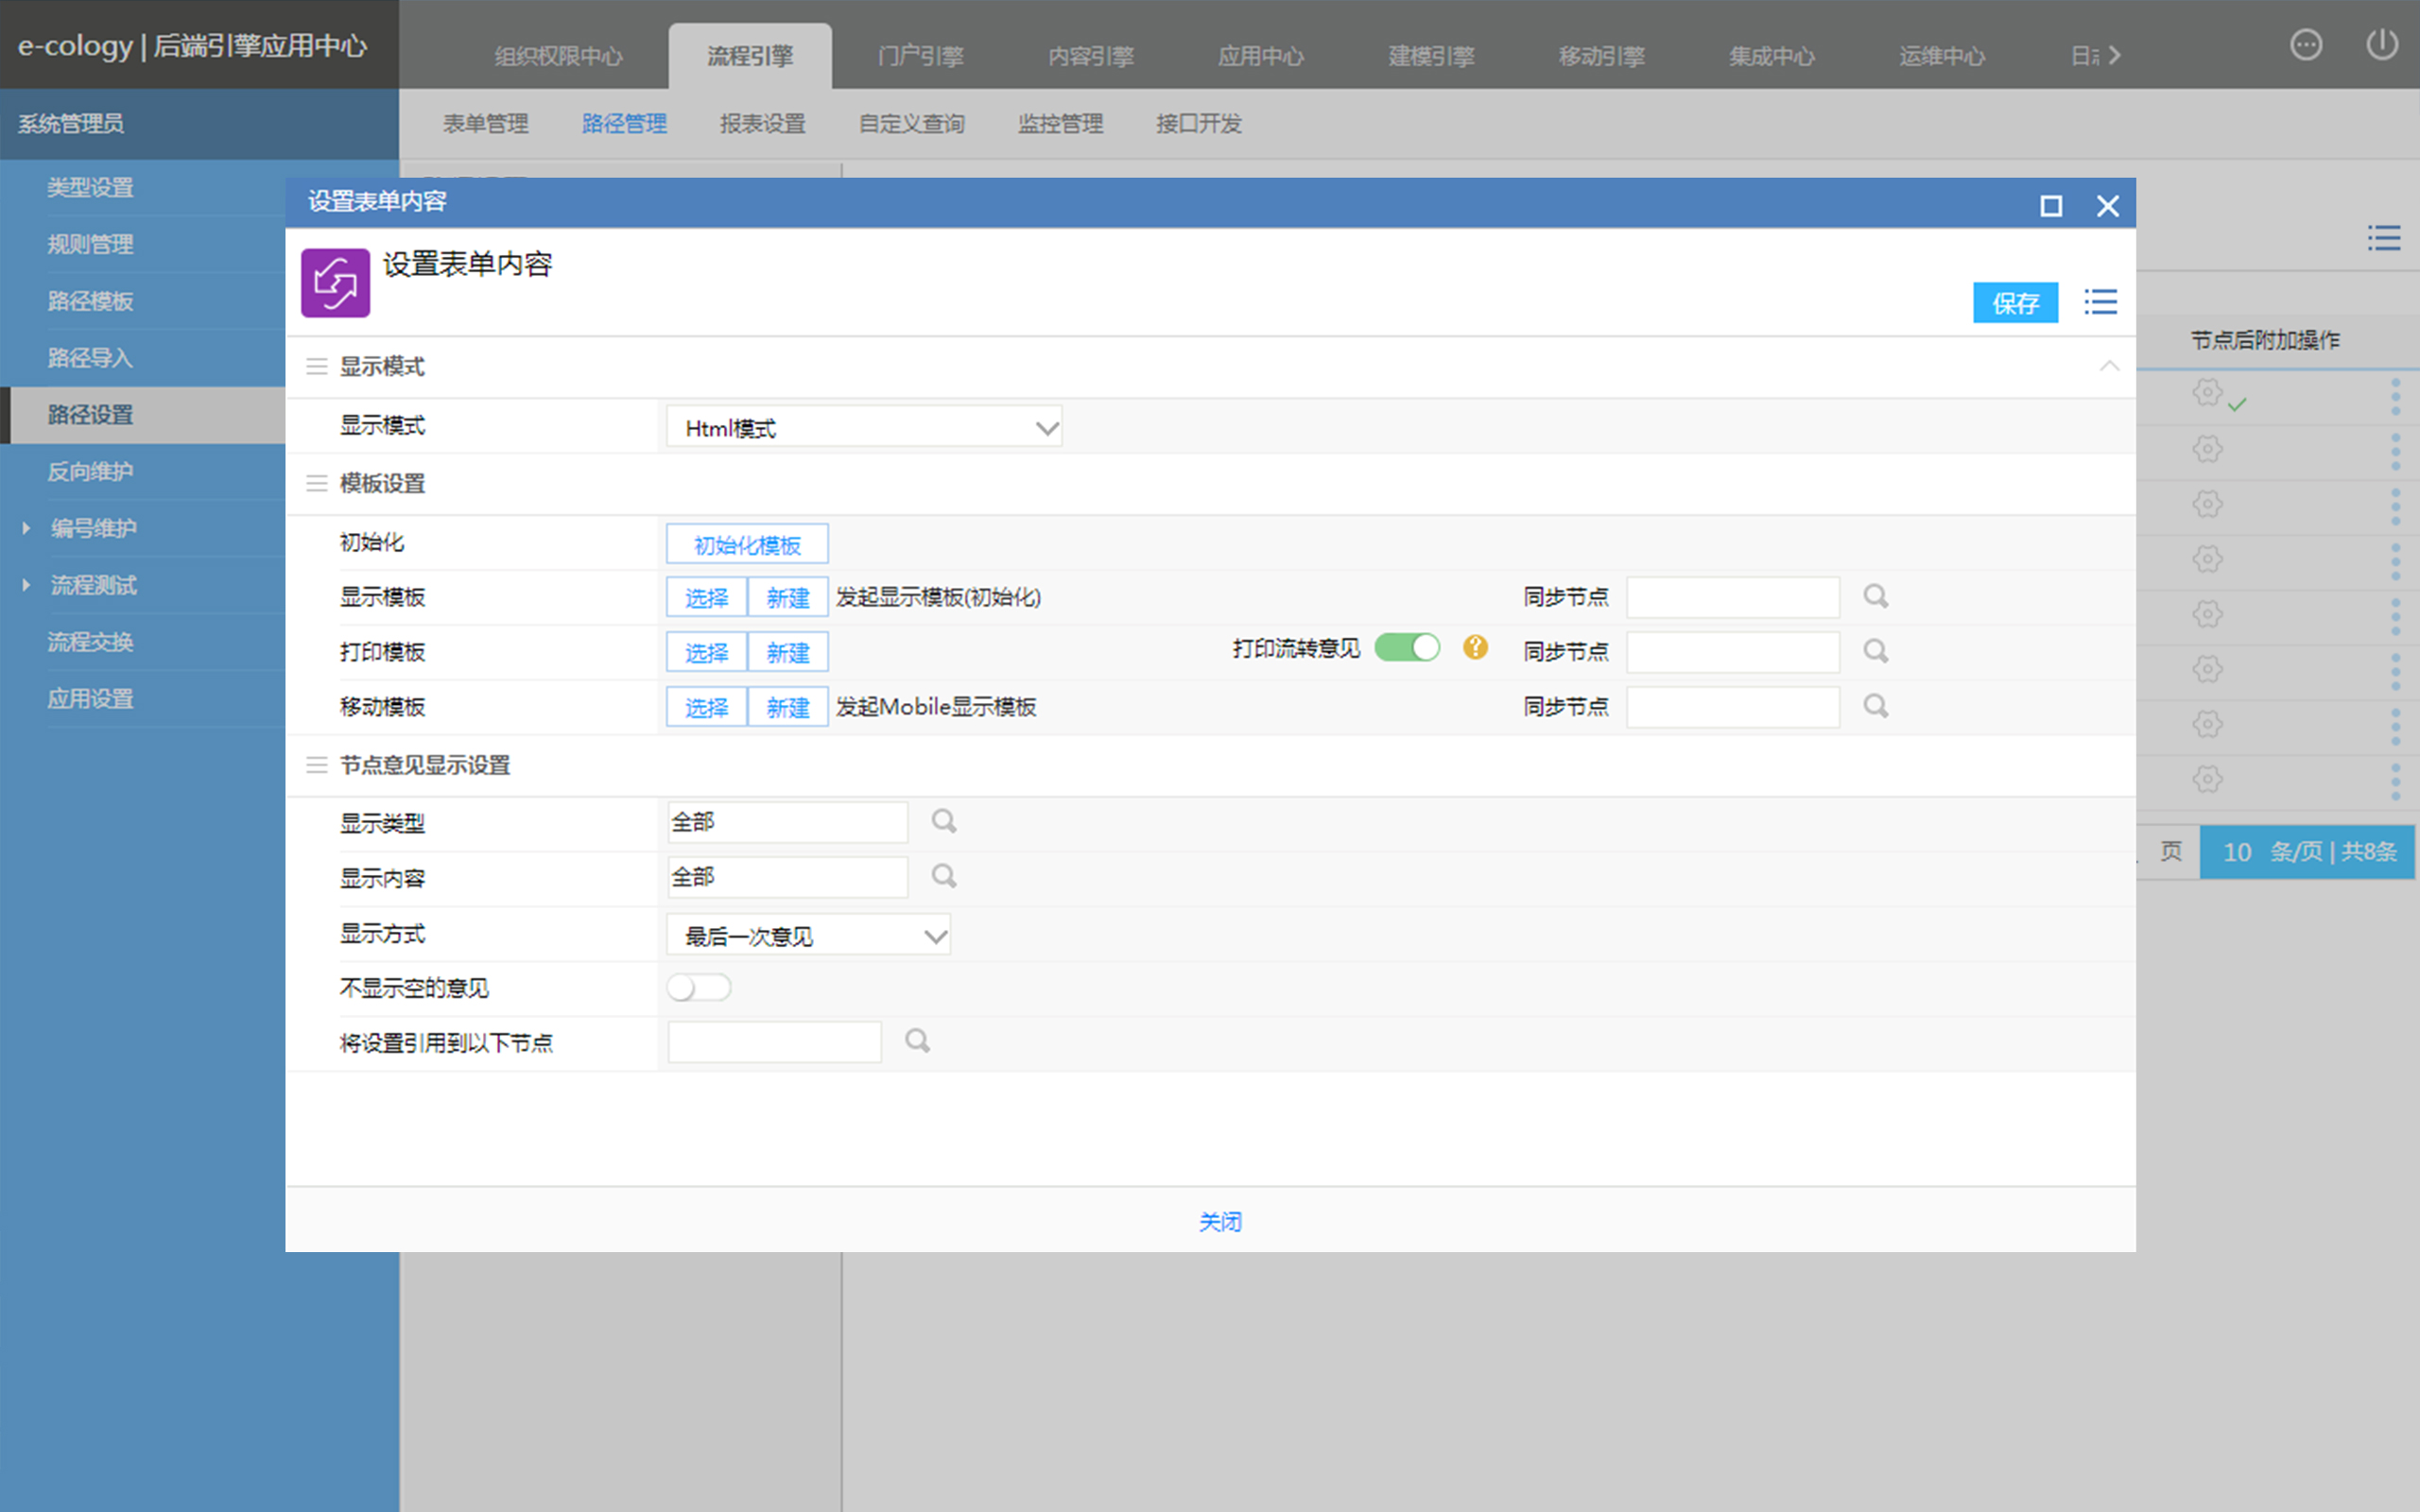Open the display type (显示类型) lookup magnifier
The height and width of the screenshot is (1512, 2420).
943,822
